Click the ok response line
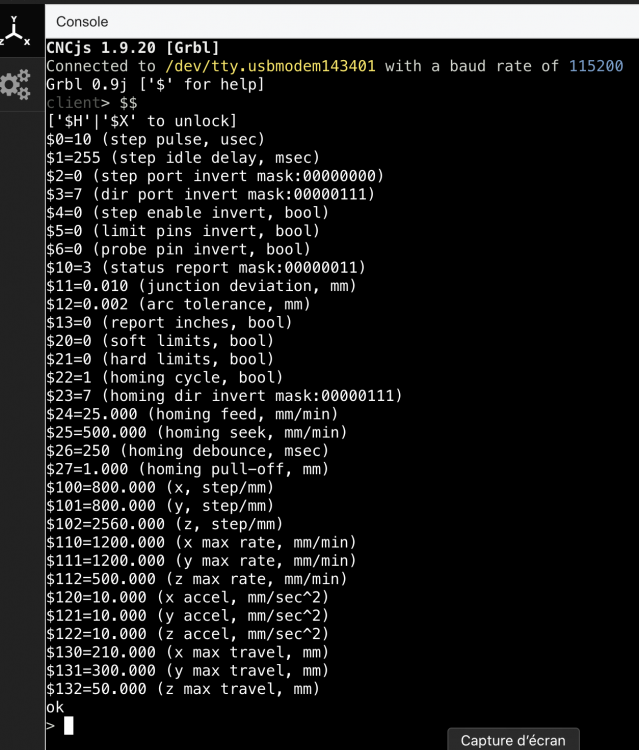 click(x=55, y=707)
